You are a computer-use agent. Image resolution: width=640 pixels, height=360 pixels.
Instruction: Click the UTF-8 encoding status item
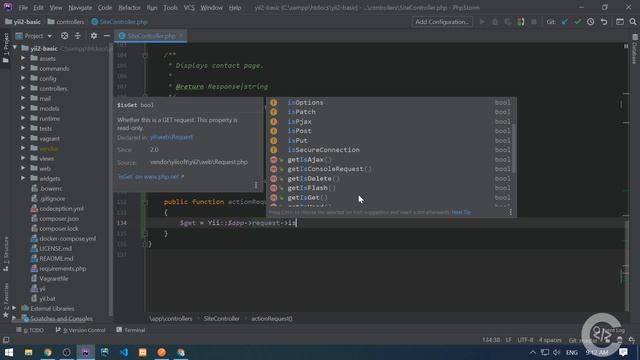coord(525,340)
